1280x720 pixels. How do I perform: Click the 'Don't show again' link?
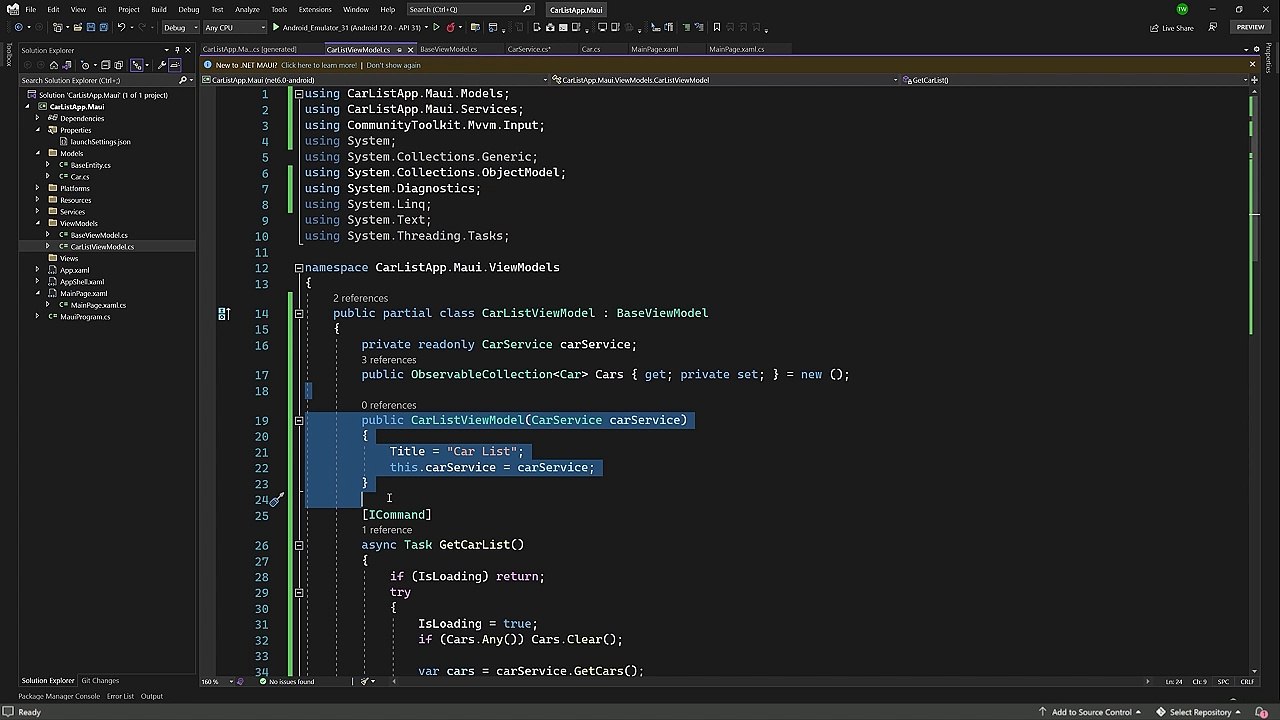[393, 65]
